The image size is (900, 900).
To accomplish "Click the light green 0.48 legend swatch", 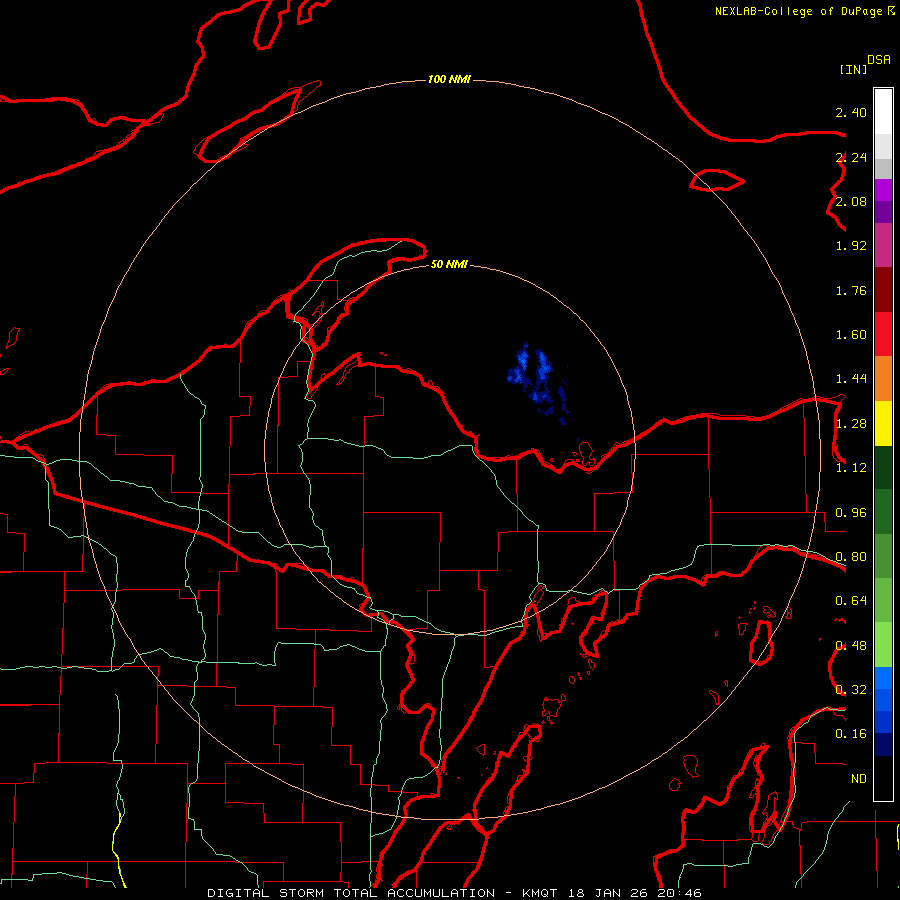I will [x=883, y=645].
